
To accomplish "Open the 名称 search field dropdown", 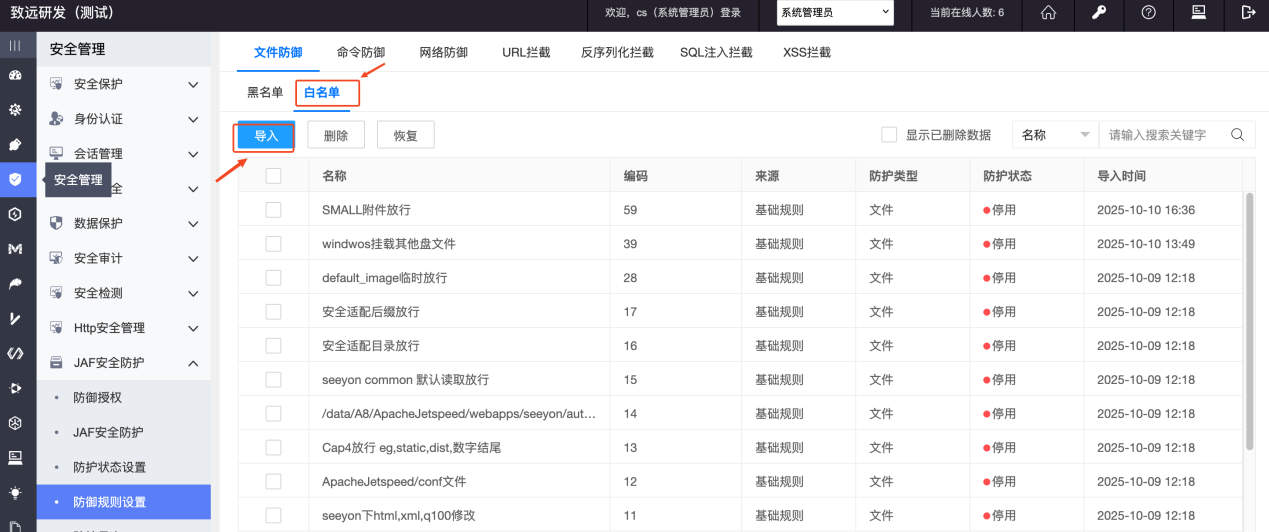I will pos(1055,135).
